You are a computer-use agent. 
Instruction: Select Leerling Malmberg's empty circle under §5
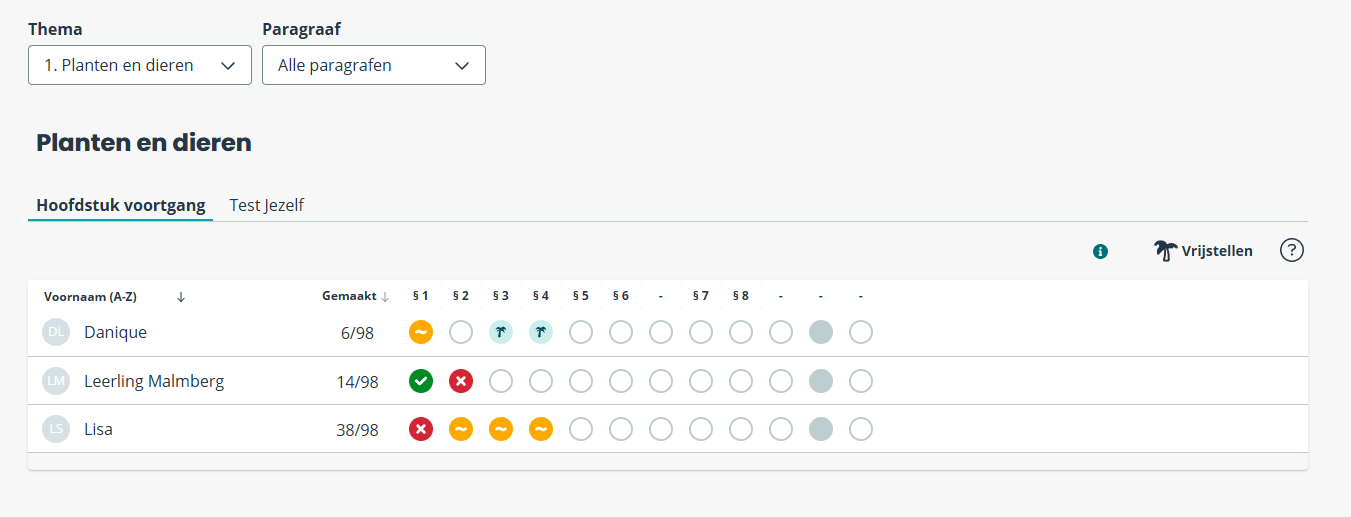(x=581, y=381)
